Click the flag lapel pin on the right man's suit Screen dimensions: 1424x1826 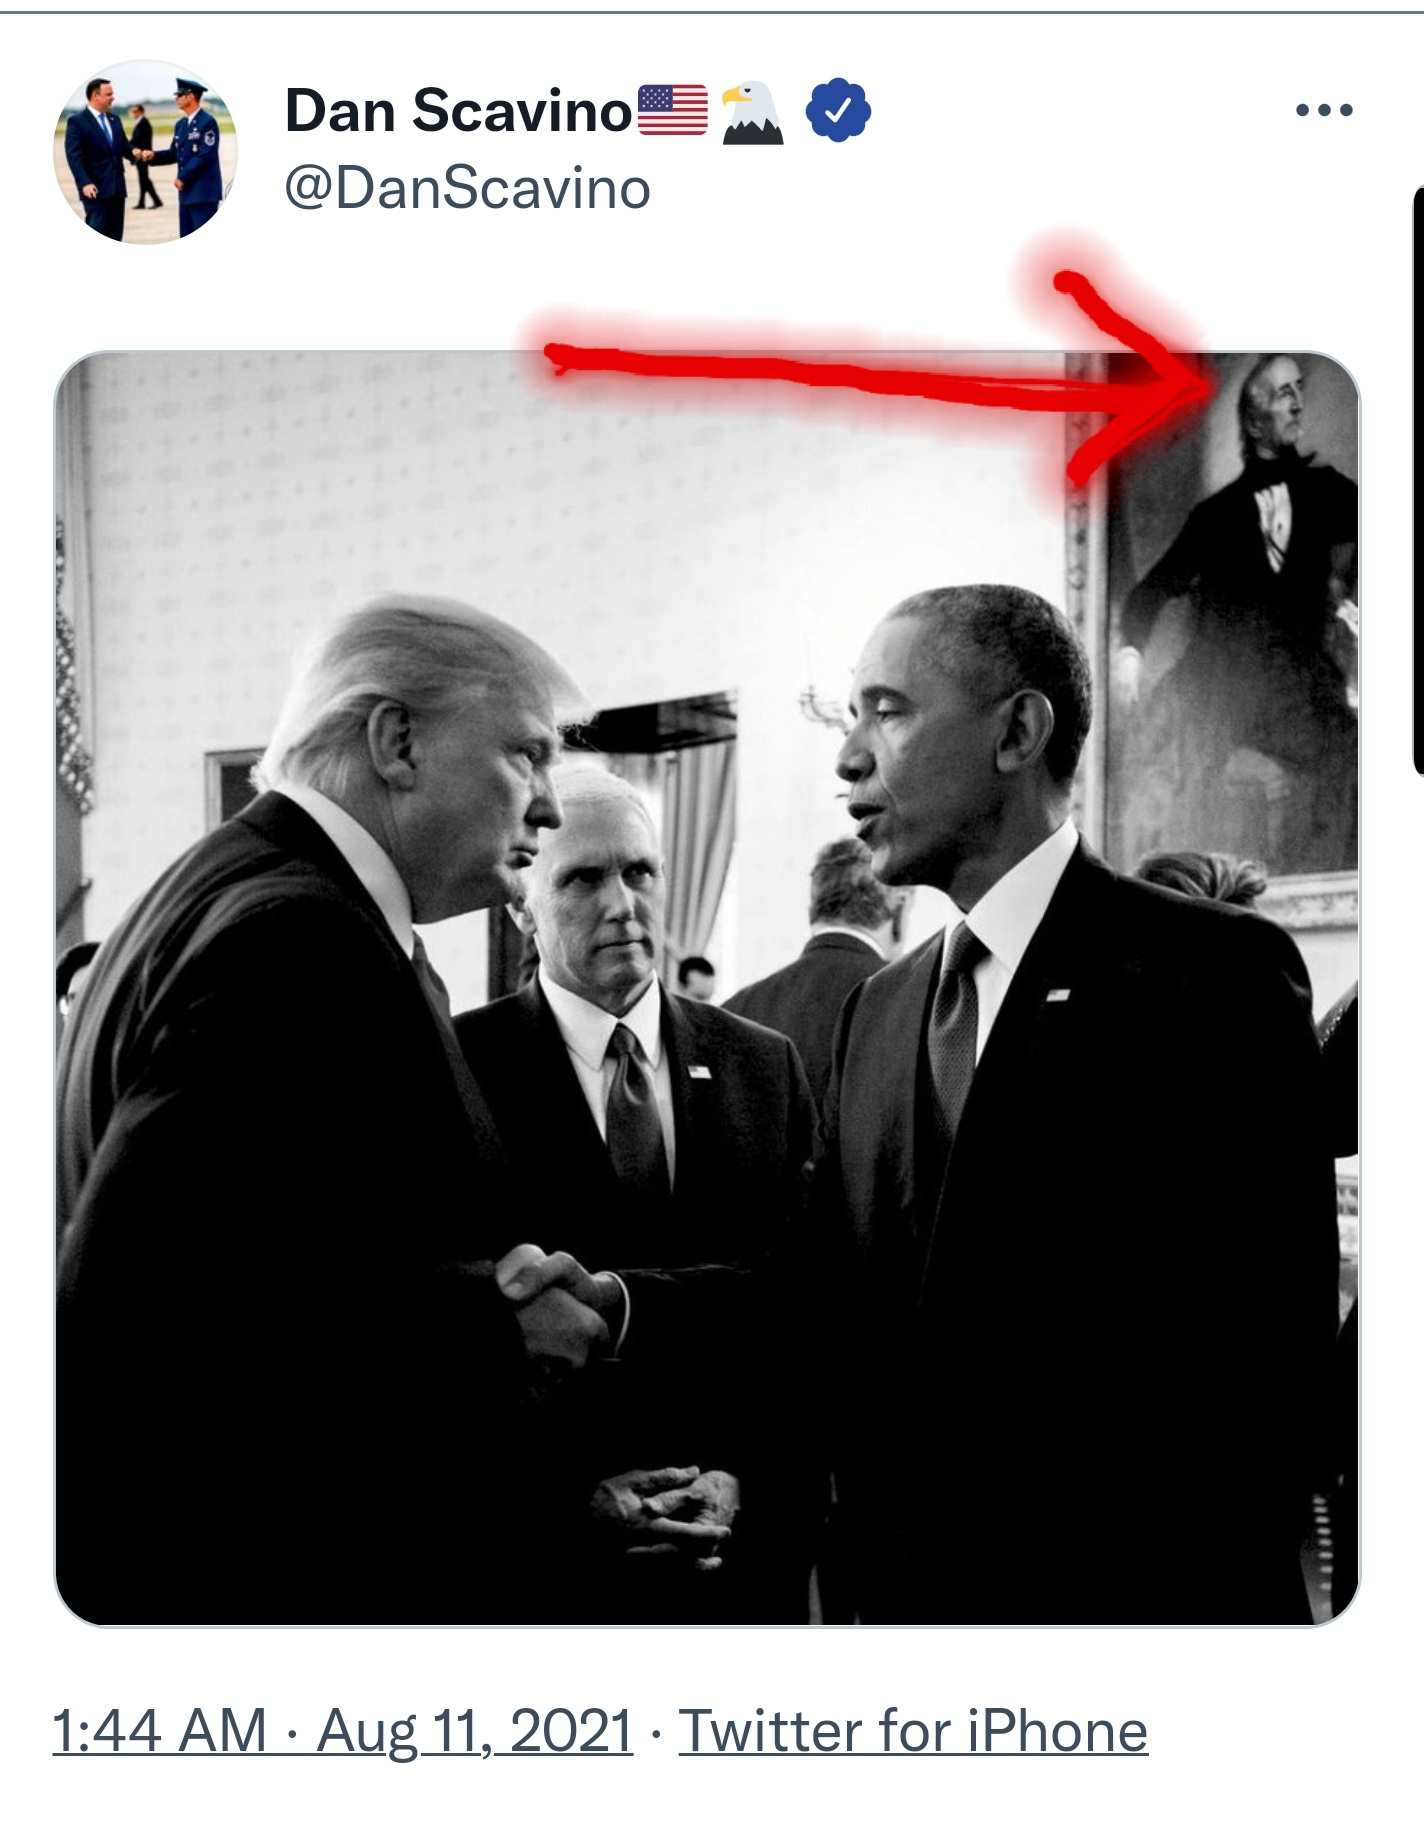[x=1058, y=994]
